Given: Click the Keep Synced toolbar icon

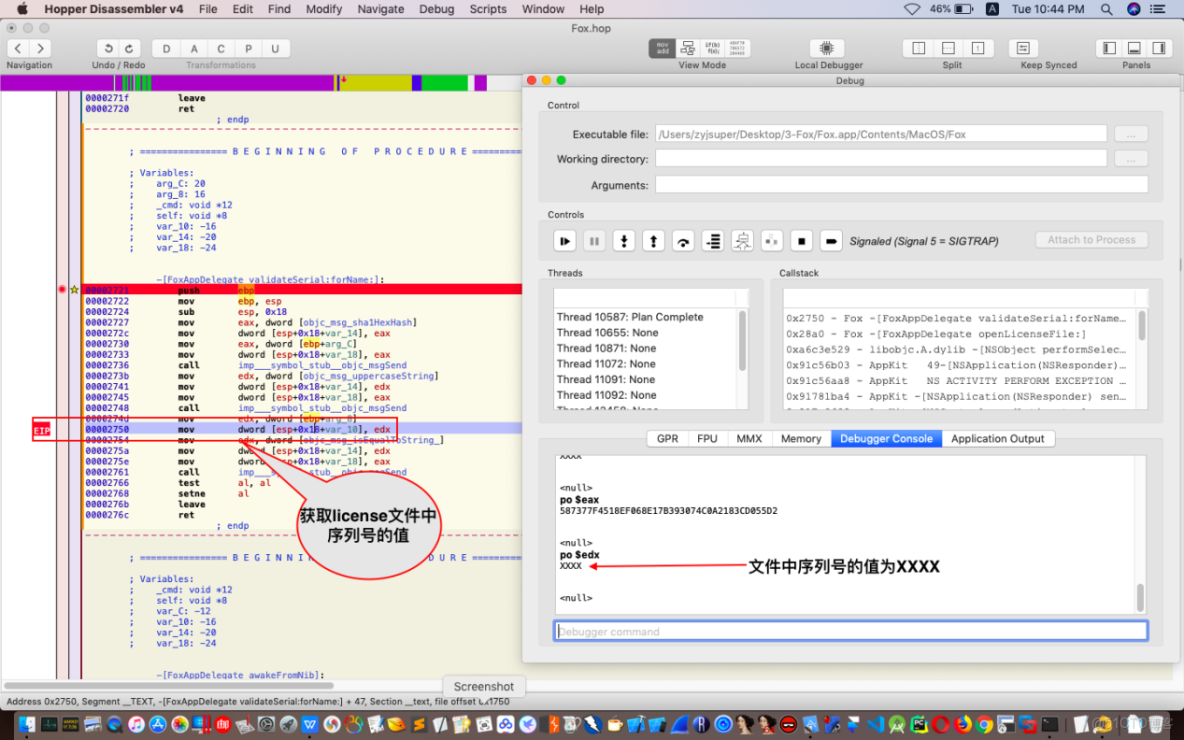Looking at the screenshot, I should point(1023,47).
